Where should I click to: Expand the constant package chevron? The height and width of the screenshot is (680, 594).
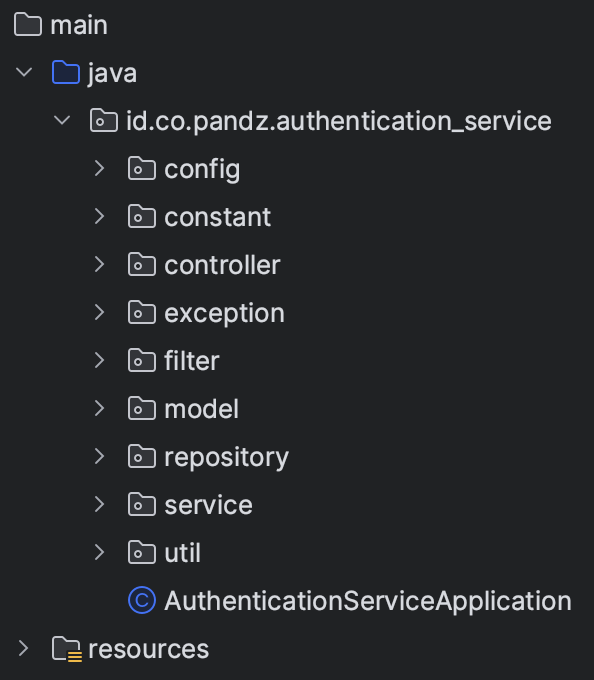100,216
